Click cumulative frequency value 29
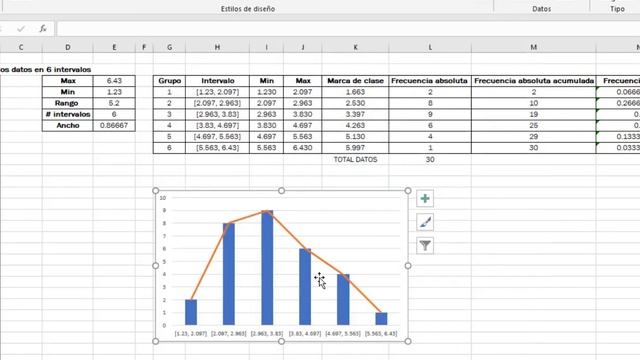 point(534,137)
